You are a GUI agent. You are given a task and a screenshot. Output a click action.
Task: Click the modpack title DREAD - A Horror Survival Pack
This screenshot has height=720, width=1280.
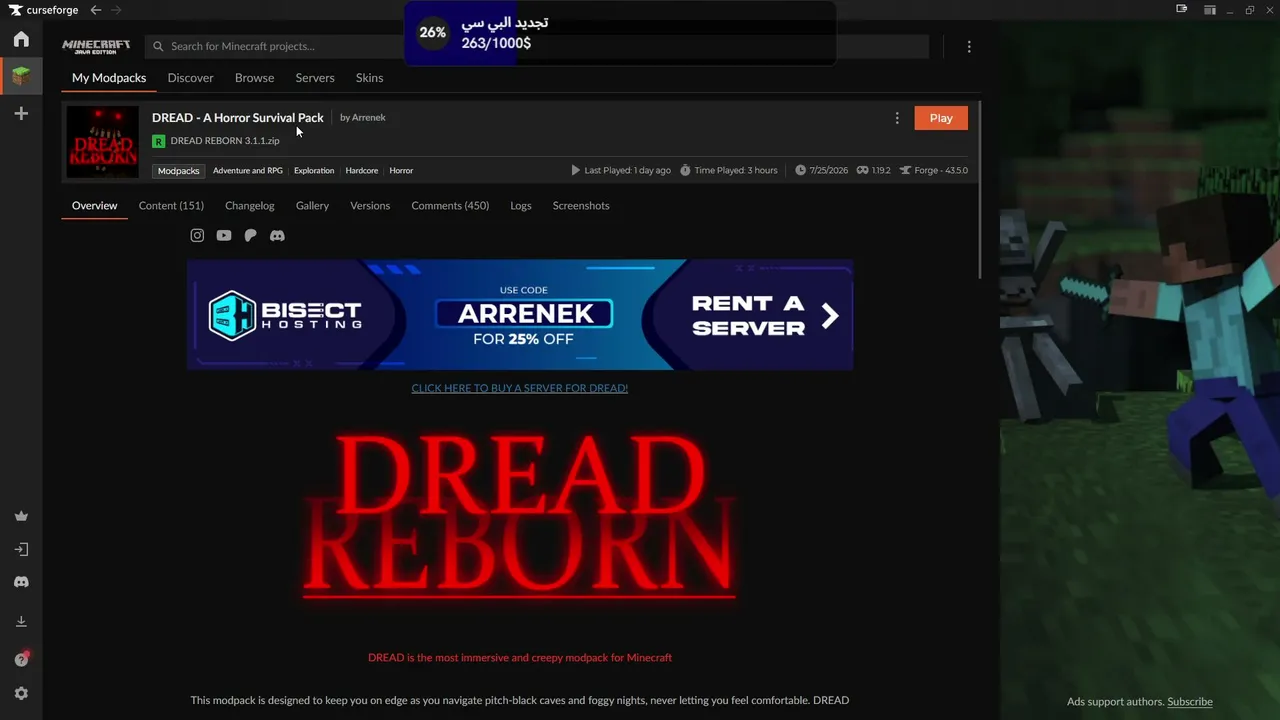pos(238,118)
